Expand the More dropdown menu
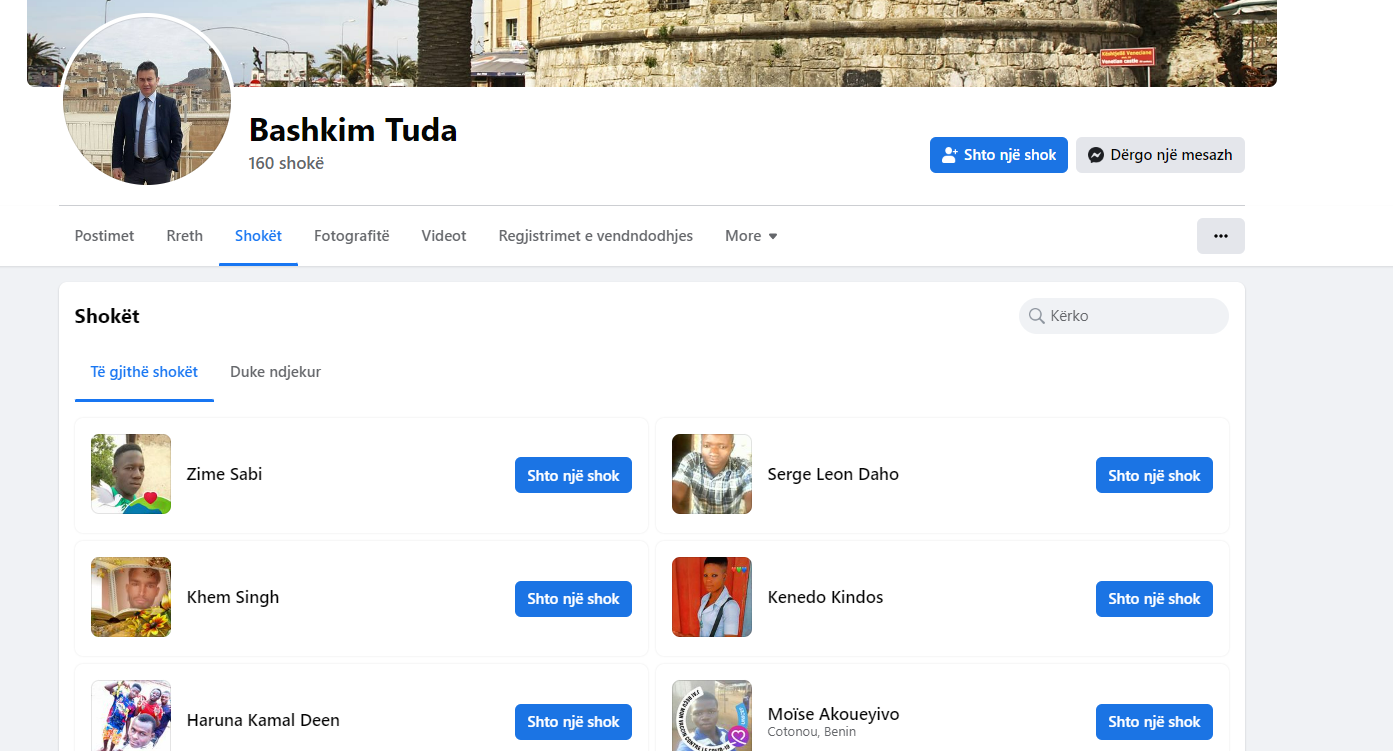 coord(751,236)
